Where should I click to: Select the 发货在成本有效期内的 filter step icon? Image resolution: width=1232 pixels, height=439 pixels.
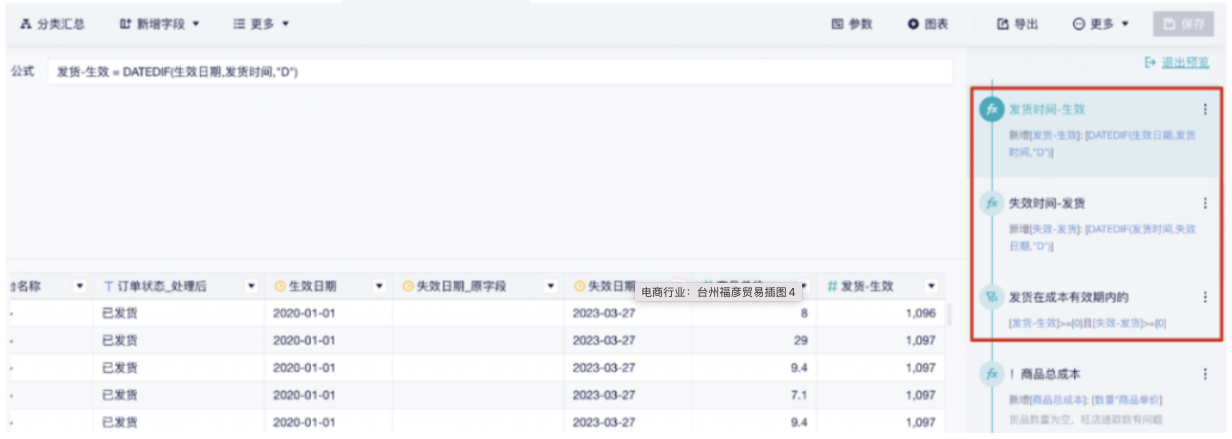991,297
